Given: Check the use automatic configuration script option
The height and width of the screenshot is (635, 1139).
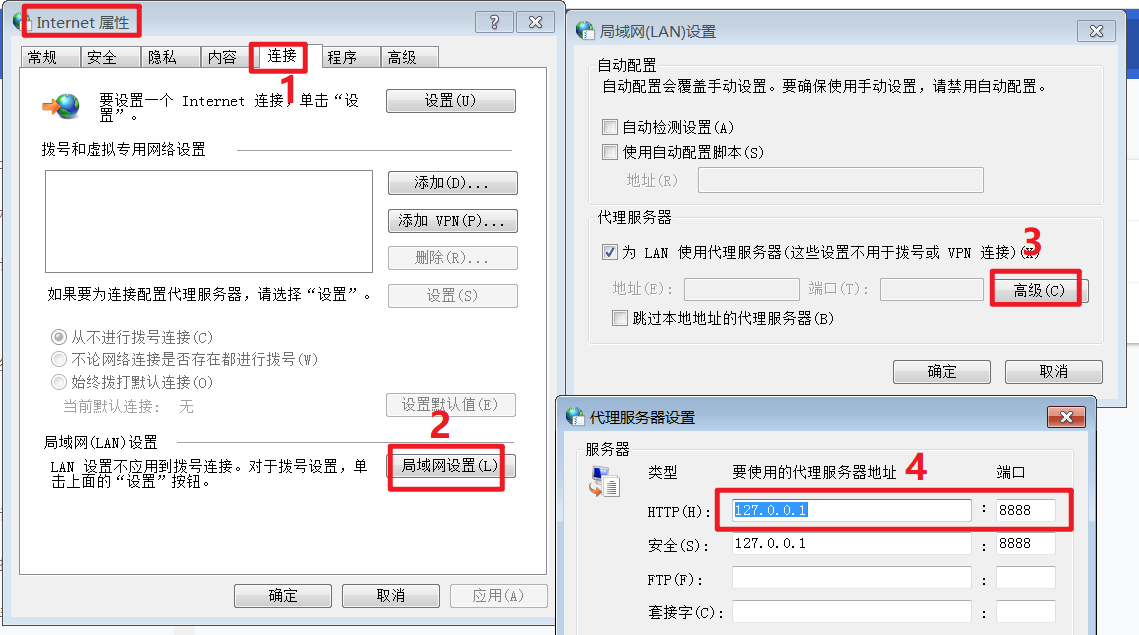Looking at the screenshot, I should pos(610,152).
